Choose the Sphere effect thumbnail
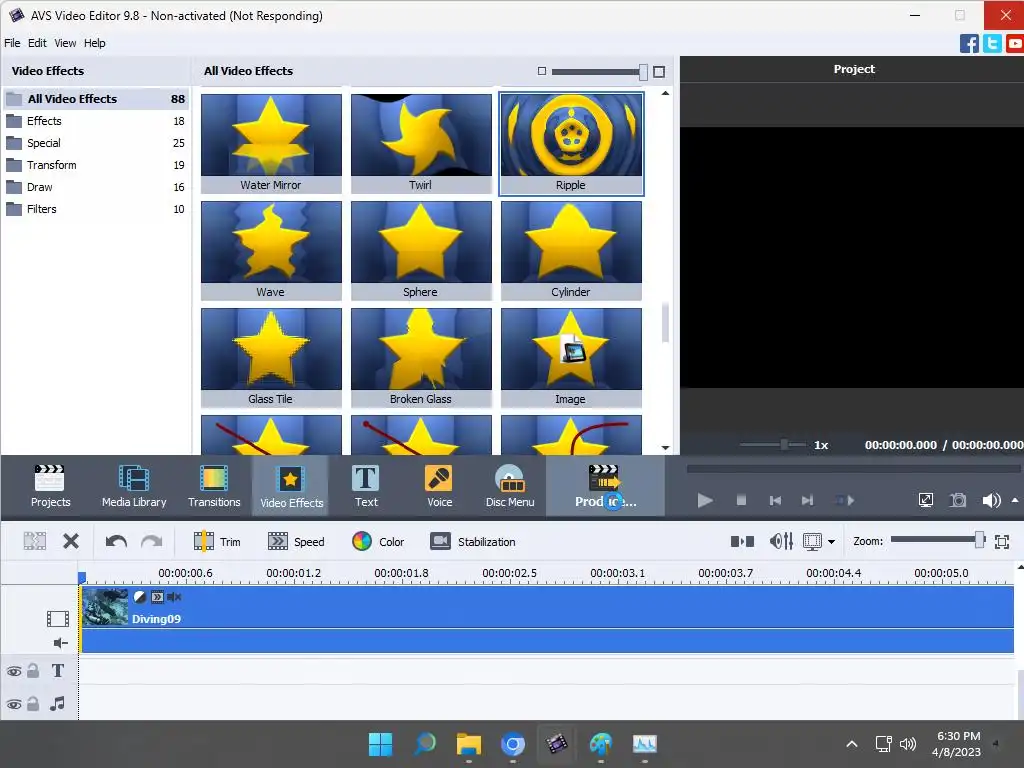Viewport: 1024px width, 768px height. pyautogui.click(x=421, y=250)
